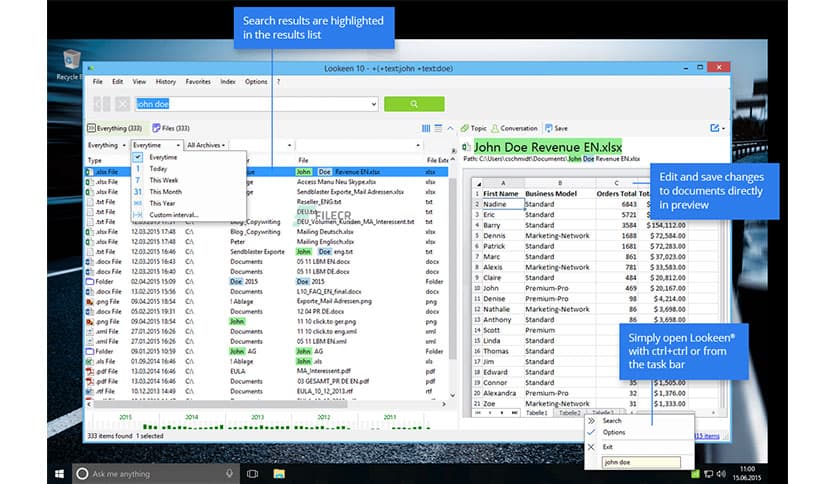Image resolution: width=836 pixels, height=484 pixels.
Task: Click the 15 items status link
Action: pyautogui.click(x=707, y=436)
